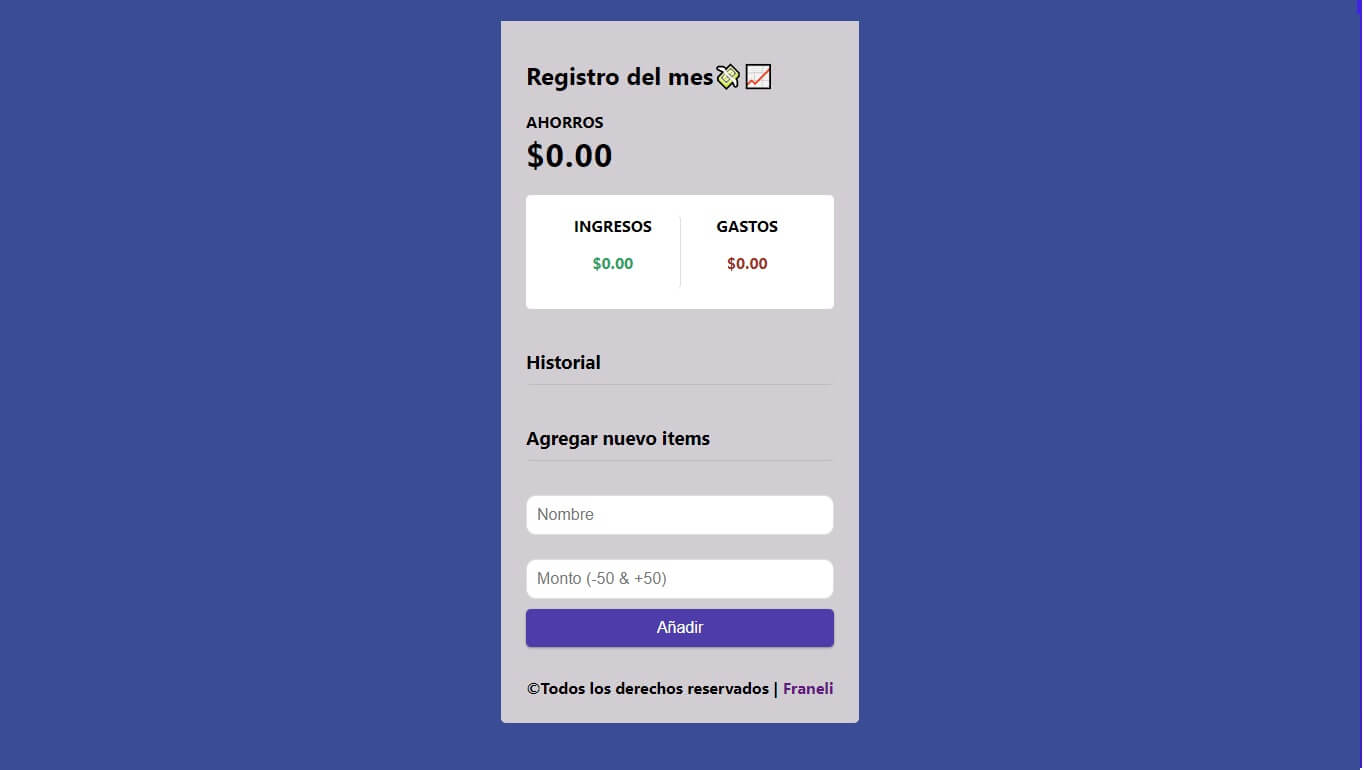Focus the Monto amount input field
Image resolution: width=1364 pixels, height=770 pixels.
tap(679, 579)
